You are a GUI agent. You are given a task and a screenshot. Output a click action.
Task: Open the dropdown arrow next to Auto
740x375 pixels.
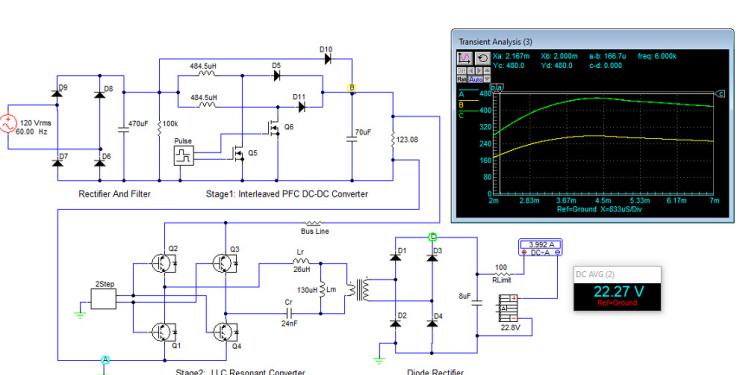tap(487, 79)
